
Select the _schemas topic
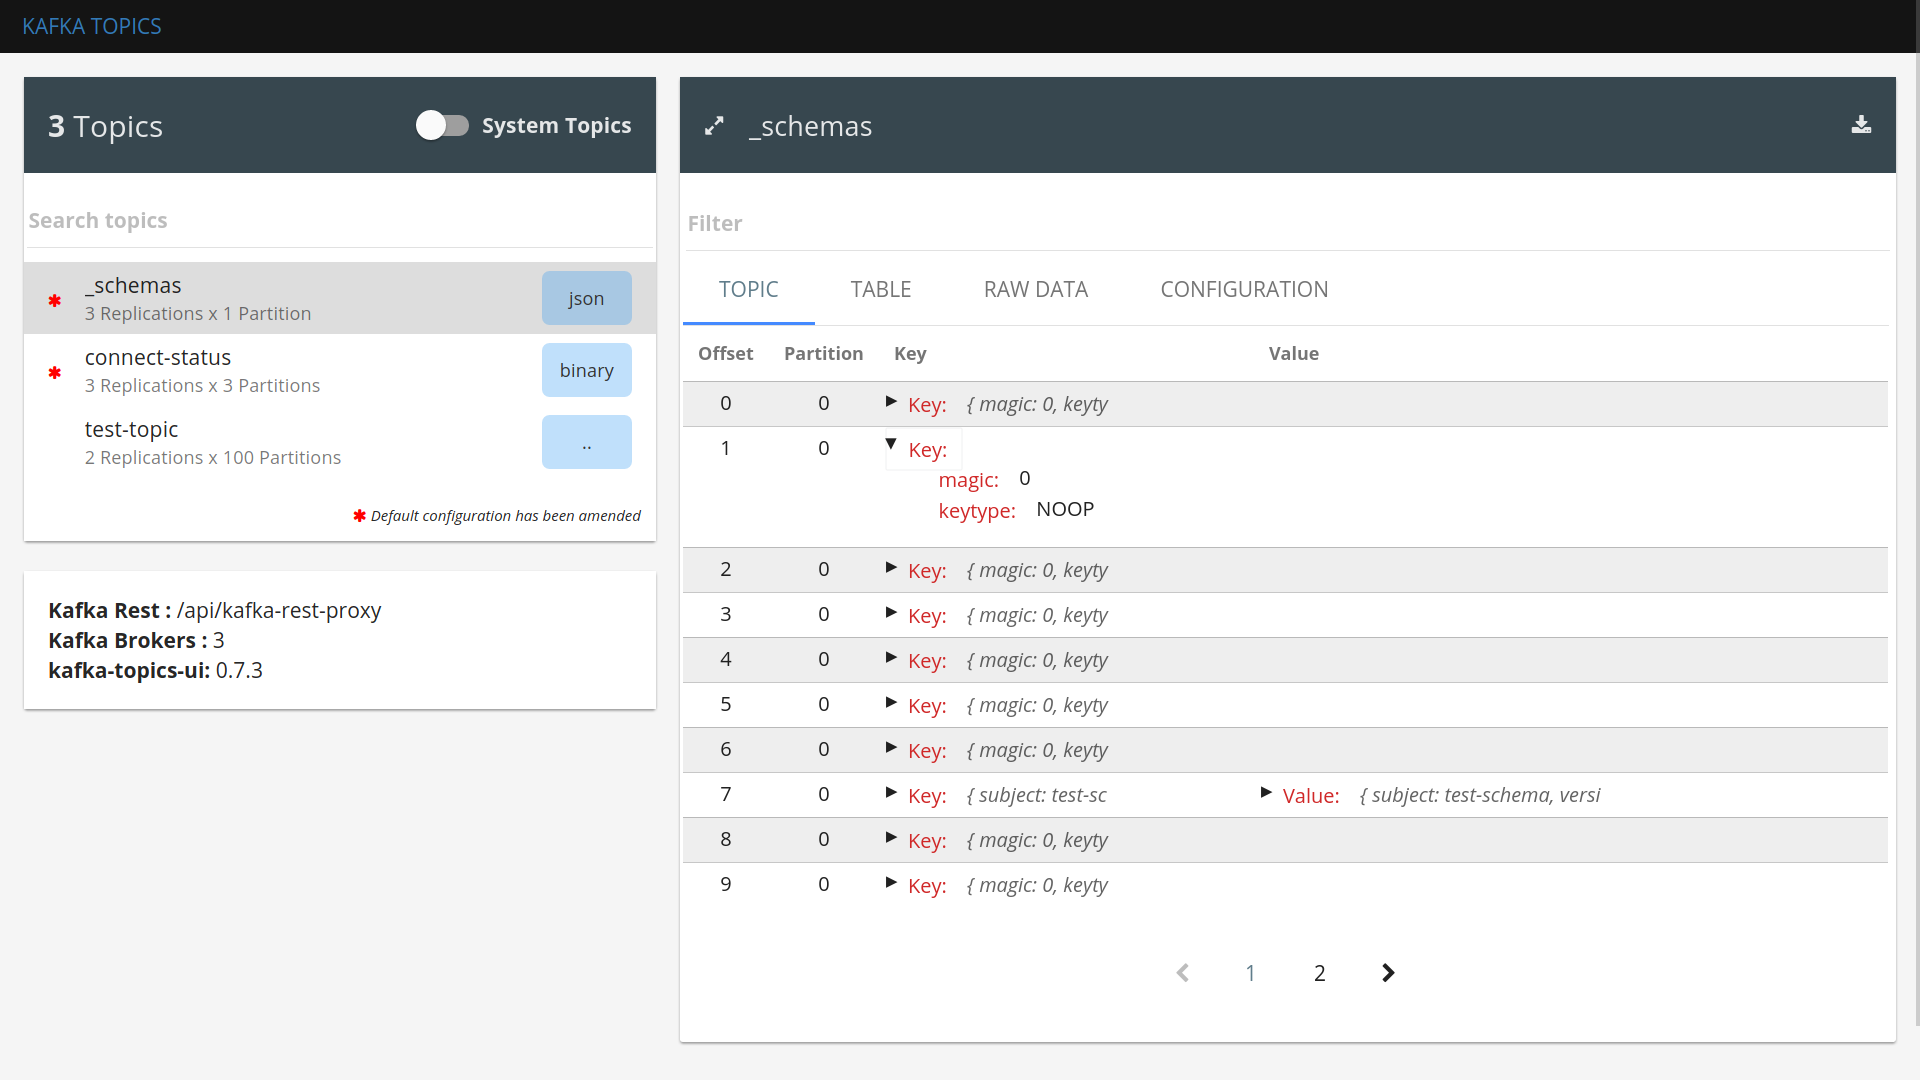point(340,298)
